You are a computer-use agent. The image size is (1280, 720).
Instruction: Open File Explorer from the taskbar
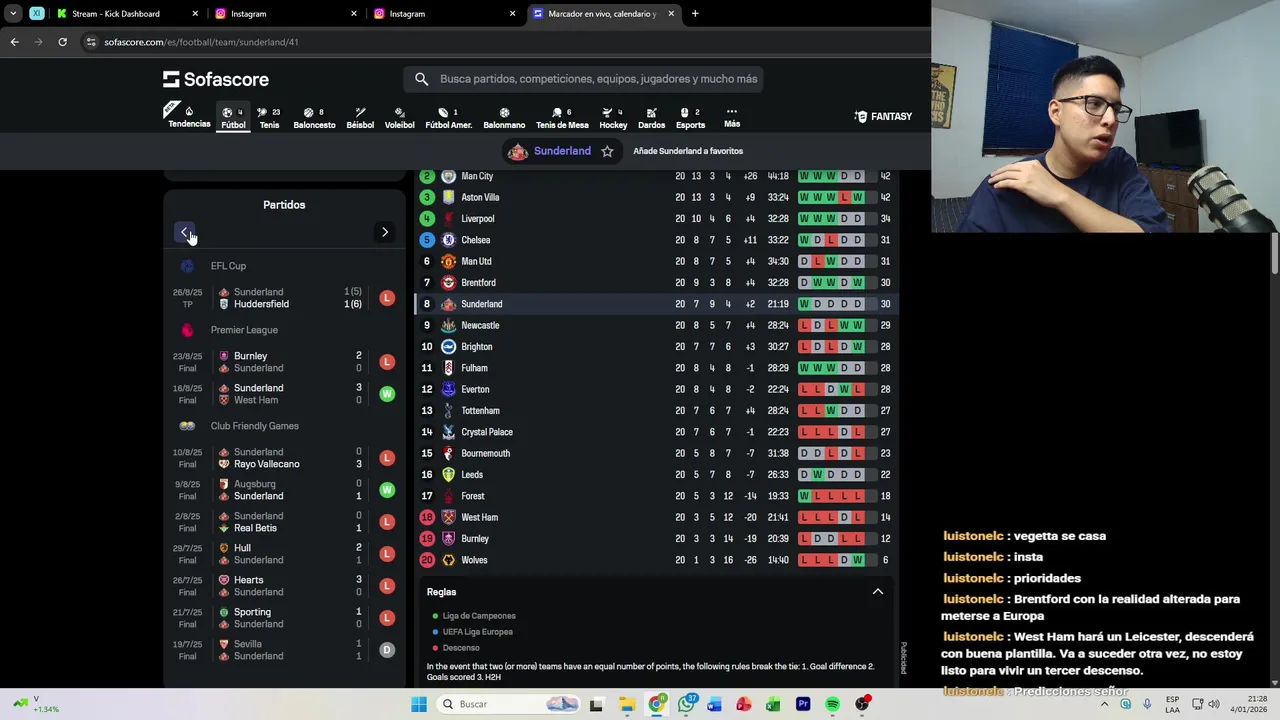[x=626, y=704]
